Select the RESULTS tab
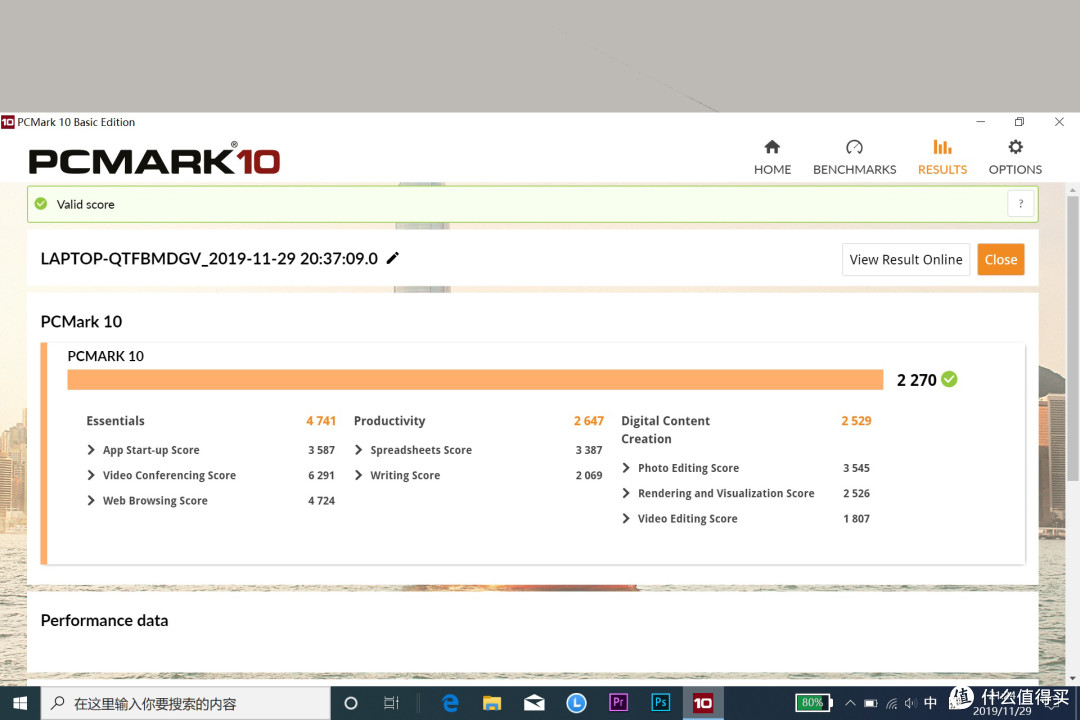The width and height of the screenshot is (1080, 720). 942,157
